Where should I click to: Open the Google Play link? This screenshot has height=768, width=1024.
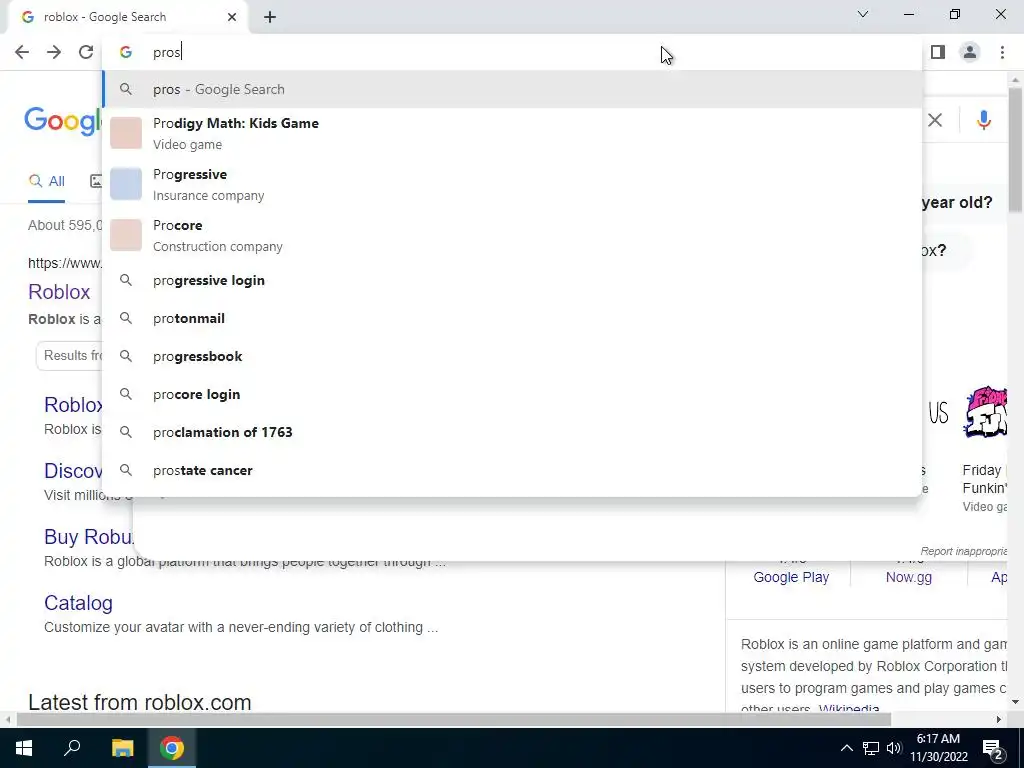[x=791, y=577]
